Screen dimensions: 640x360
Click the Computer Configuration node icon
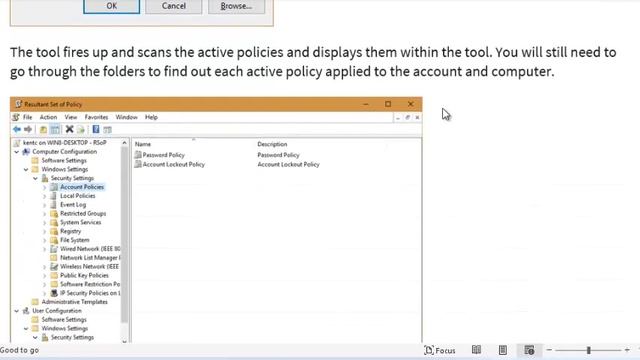(x=26, y=151)
